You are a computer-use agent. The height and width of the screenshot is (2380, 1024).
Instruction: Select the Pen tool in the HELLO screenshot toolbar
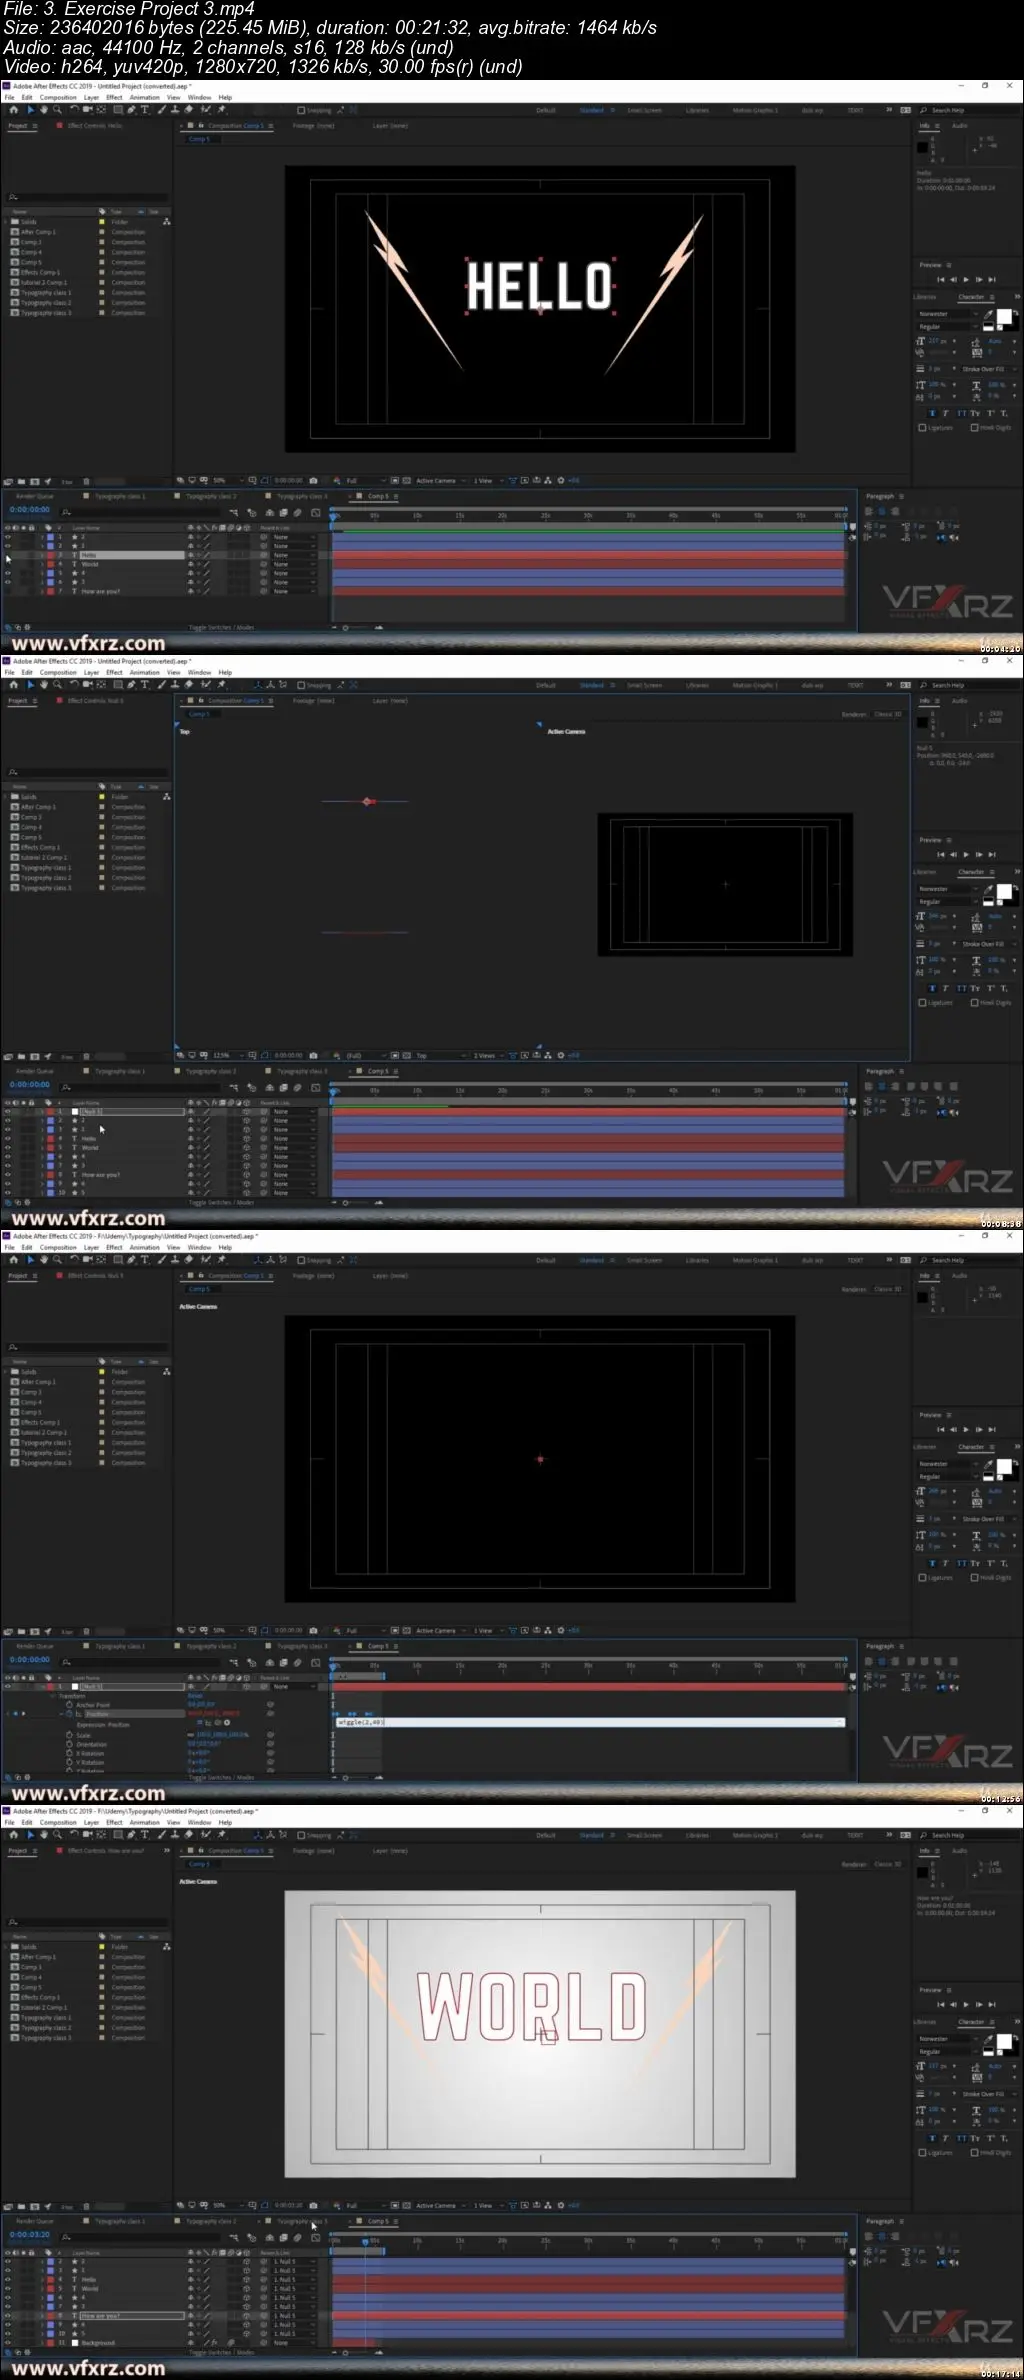click(x=131, y=110)
